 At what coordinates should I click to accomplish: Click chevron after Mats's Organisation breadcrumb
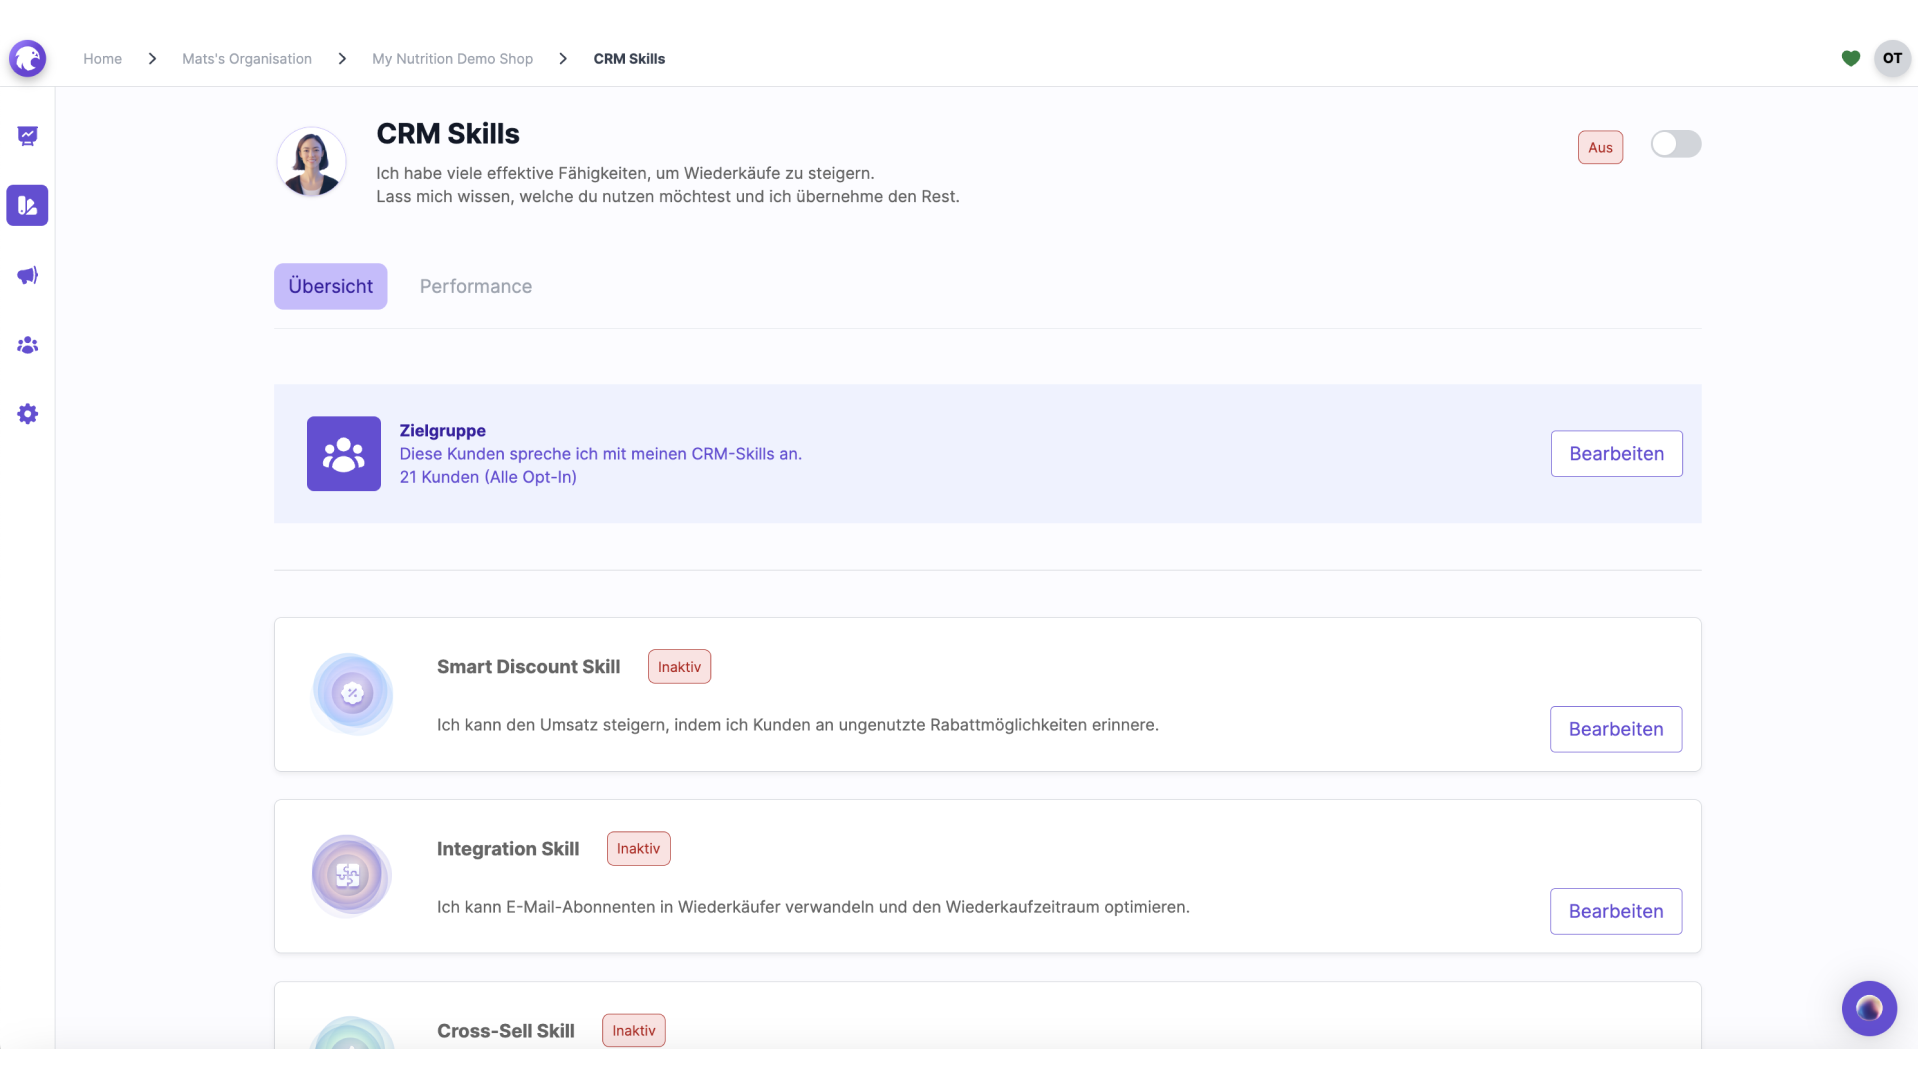tap(342, 59)
